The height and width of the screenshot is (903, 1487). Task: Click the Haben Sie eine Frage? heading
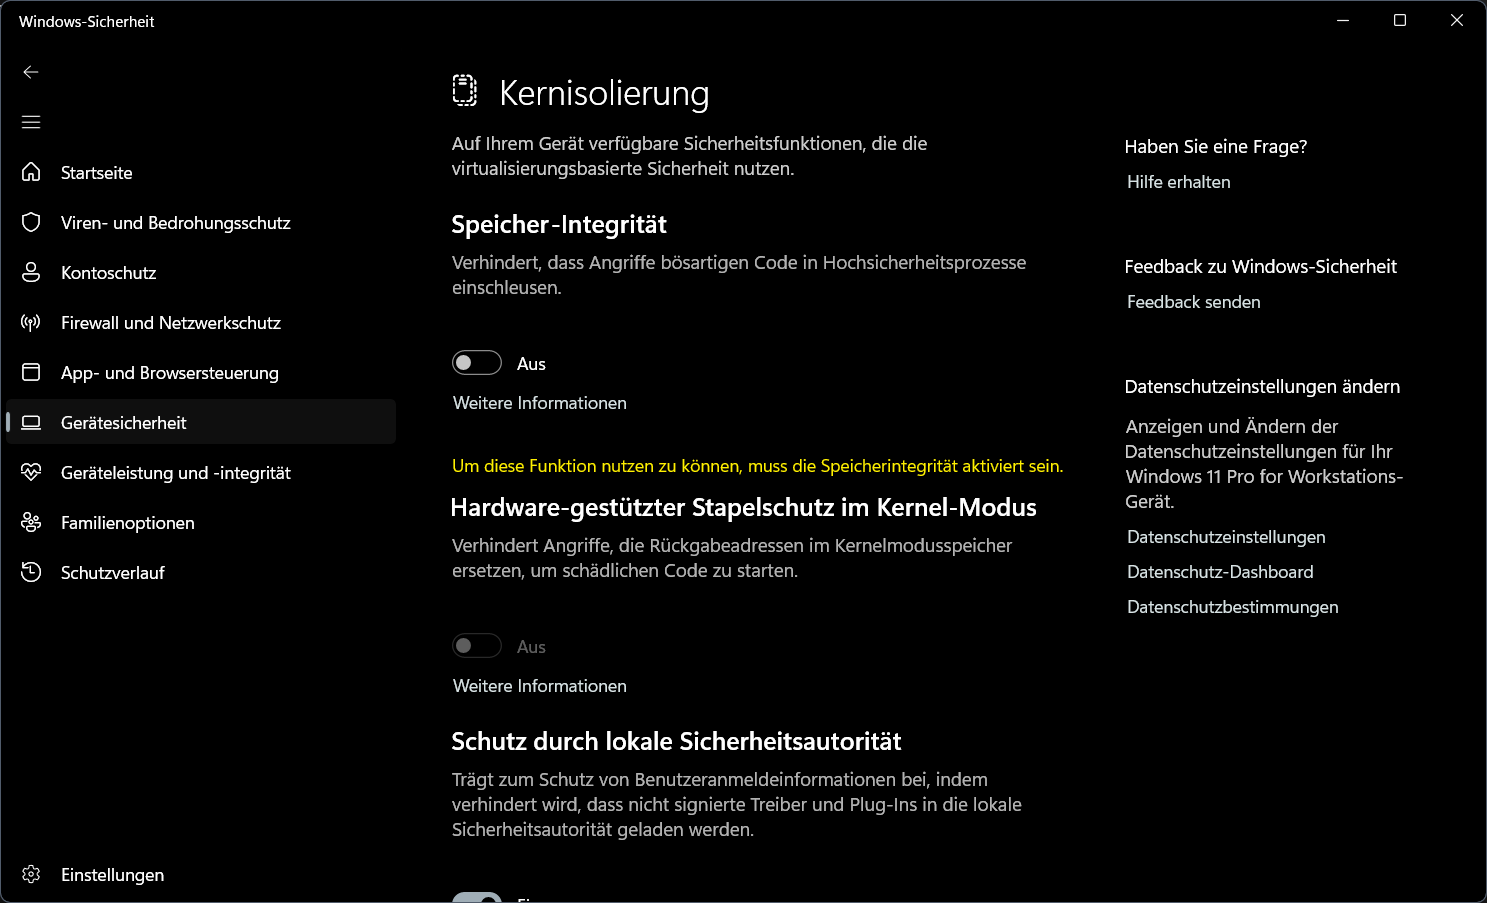point(1216,147)
